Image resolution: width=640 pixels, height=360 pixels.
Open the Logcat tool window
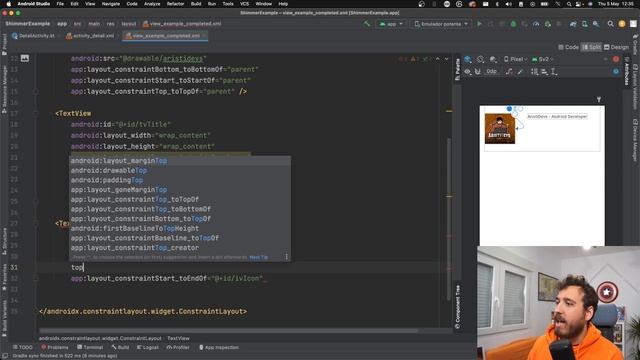point(147,347)
